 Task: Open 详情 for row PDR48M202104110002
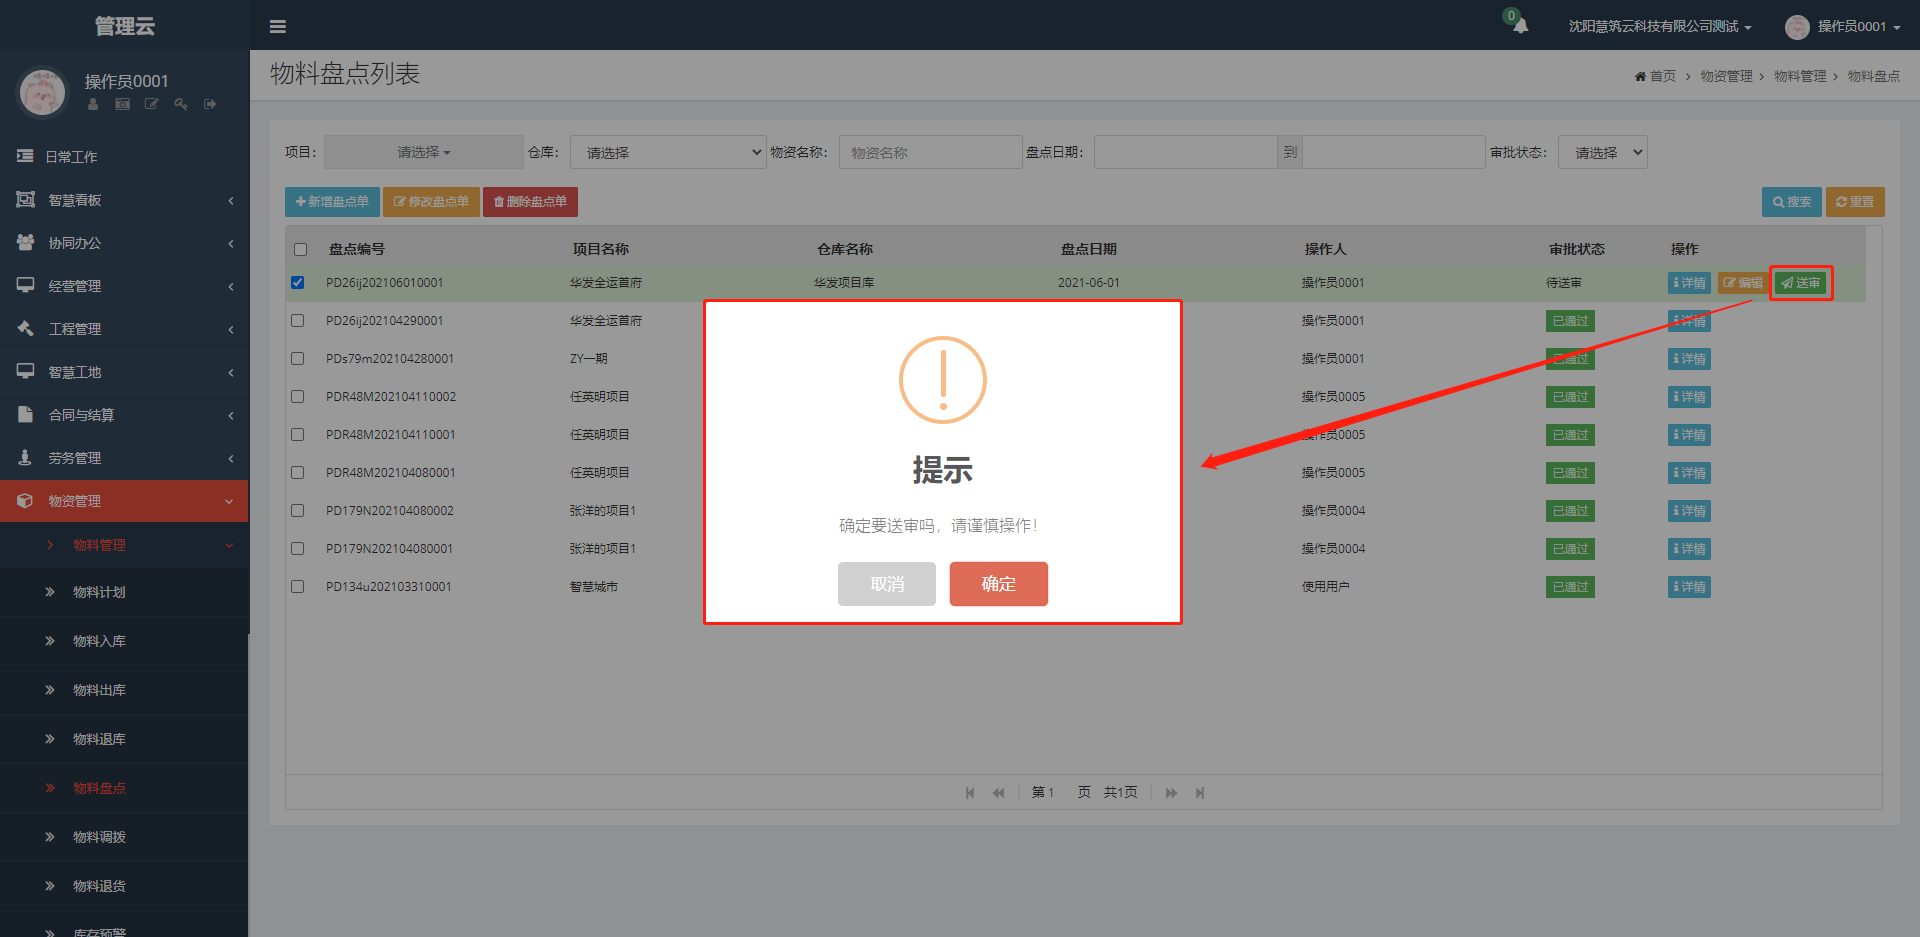(x=1689, y=397)
